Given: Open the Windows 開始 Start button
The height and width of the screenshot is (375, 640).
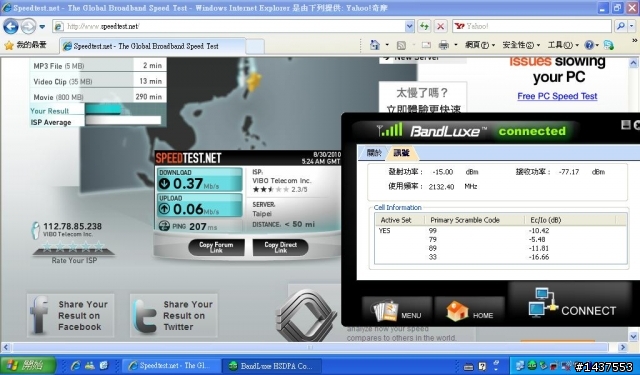Looking at the screenshot, I should 29,366.
